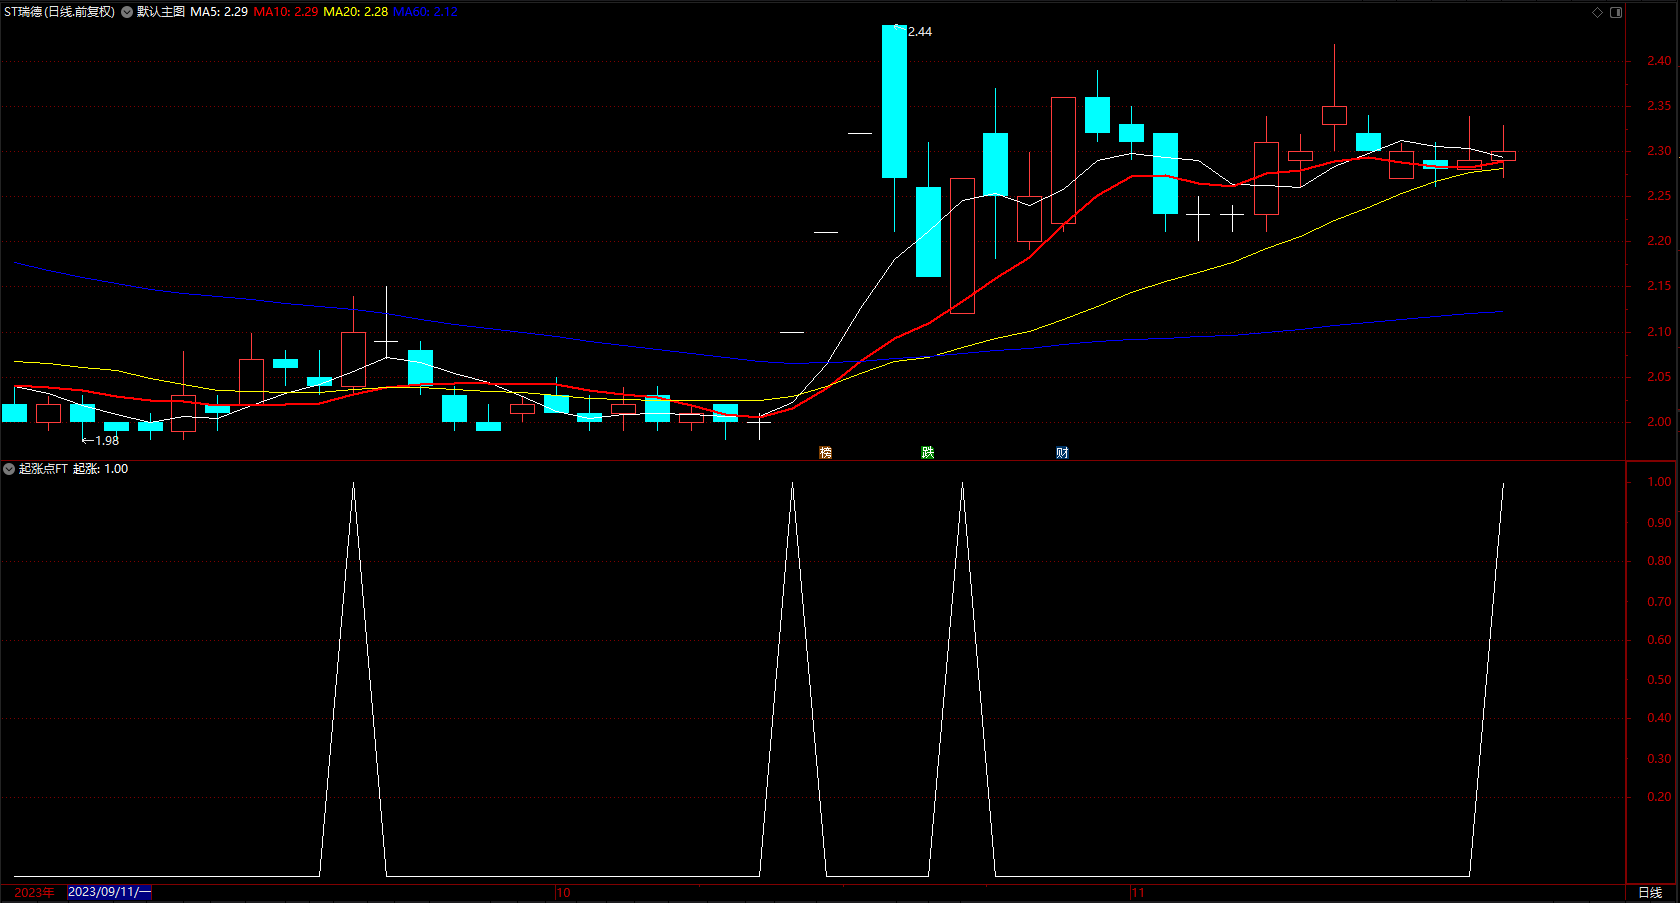Click the 0.80 indicator axis label
The height and width of the screenshot is (903, 1680).
(x=1659, y=561)
